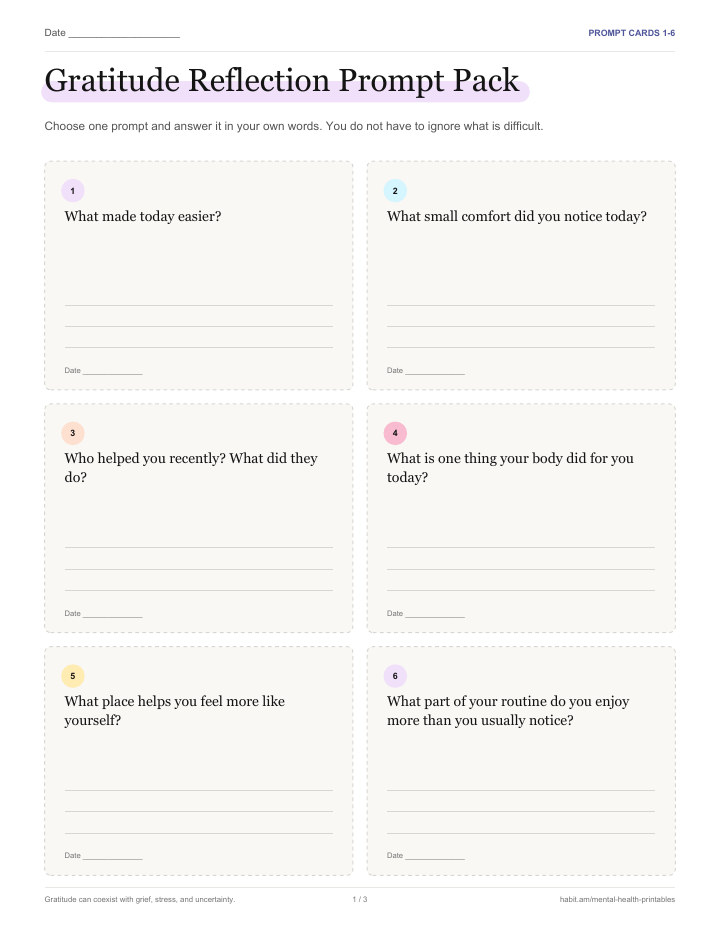This screenshot has width=720, height=932.
Task: Click the peach number 3 badge
Action: tap(73, 433)
